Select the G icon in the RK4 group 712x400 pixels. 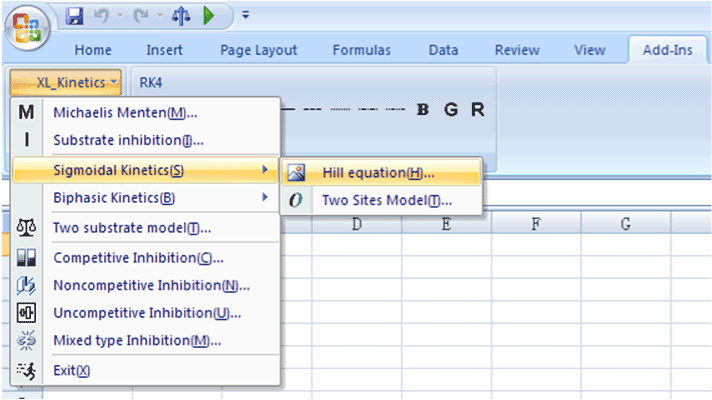point(450,109)
